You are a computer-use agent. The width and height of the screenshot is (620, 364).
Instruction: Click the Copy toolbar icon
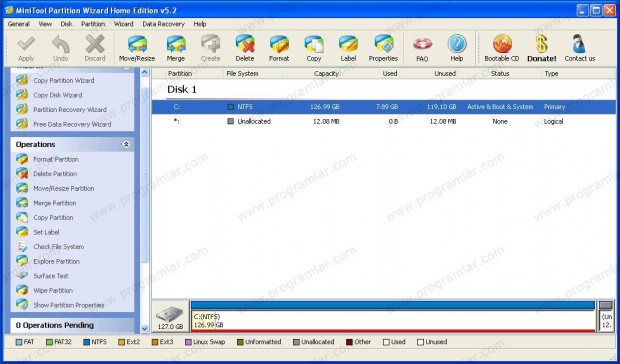314,43
